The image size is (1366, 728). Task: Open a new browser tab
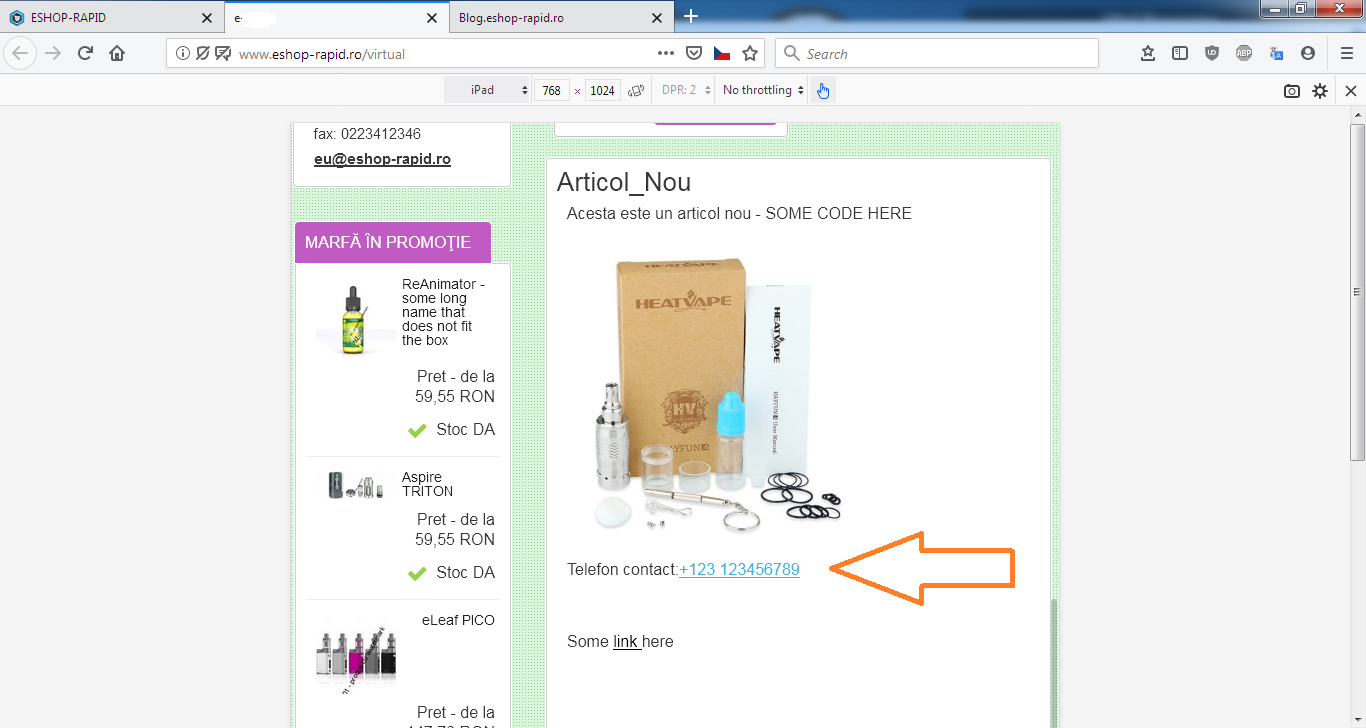(691, 16)
